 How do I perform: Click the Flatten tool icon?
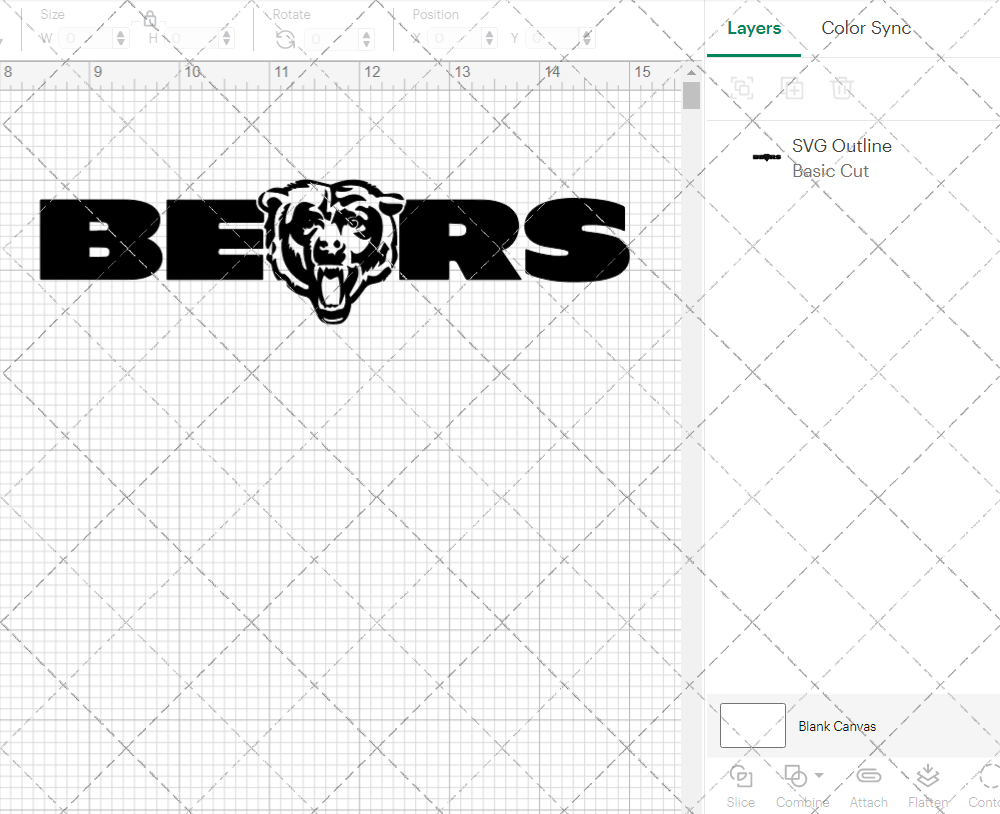tap(927, 775)
